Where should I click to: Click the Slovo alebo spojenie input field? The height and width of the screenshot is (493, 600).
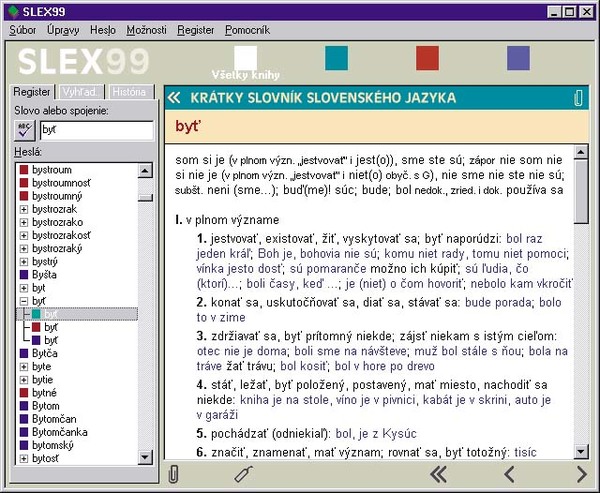(x=97, y=130)
